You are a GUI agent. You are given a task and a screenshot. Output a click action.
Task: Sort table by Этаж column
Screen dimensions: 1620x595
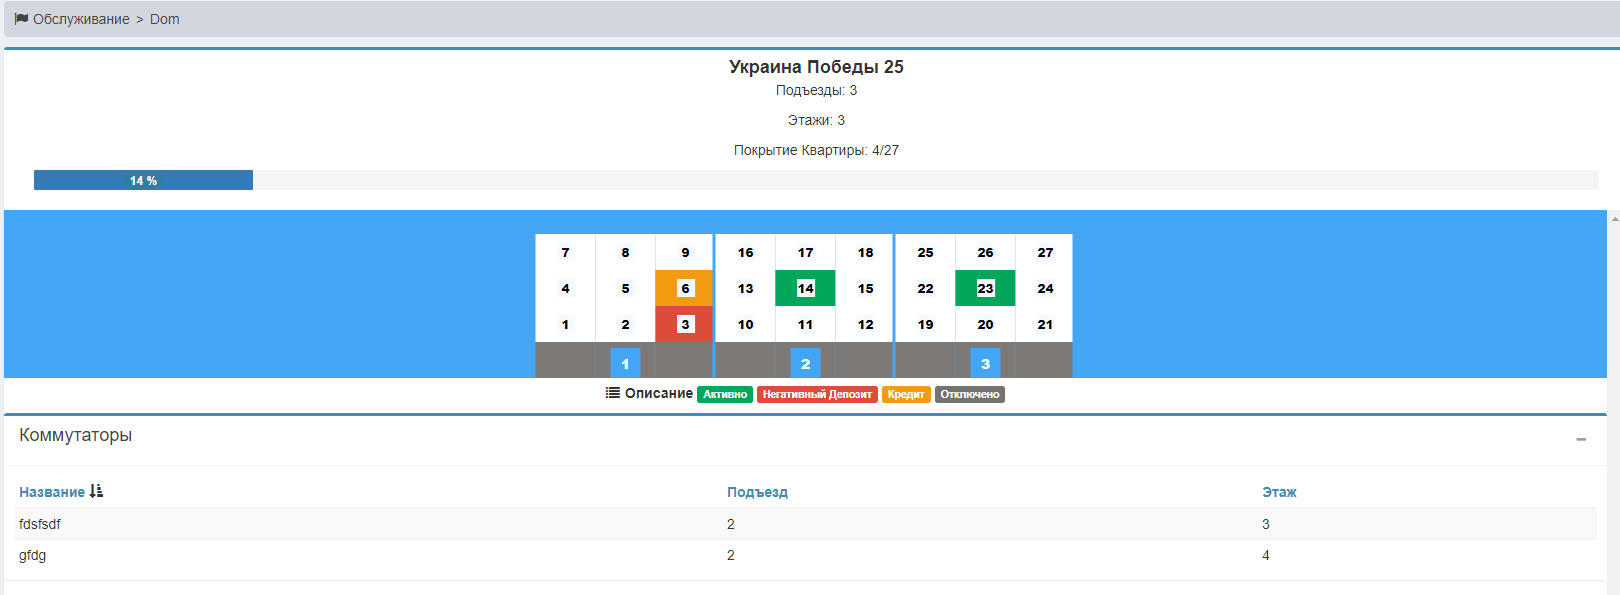[x=1279, y=492]
